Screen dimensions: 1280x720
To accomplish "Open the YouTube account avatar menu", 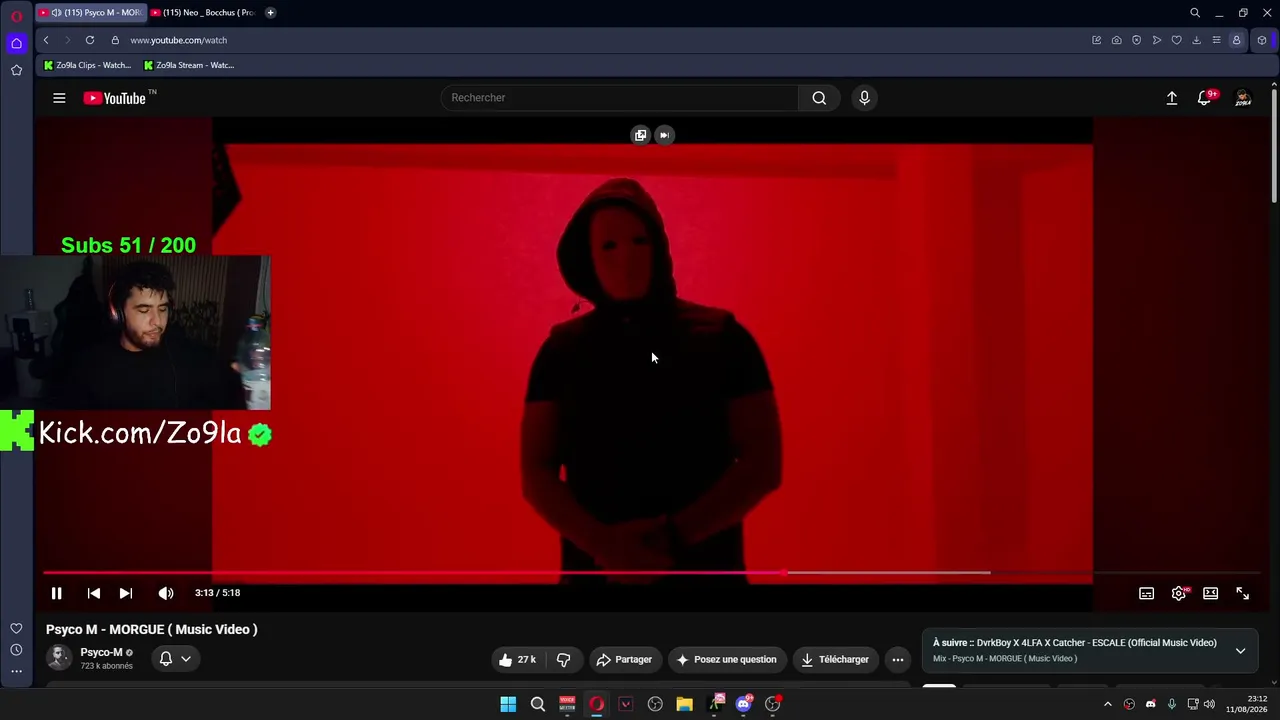I will (x=1243, y=98).
